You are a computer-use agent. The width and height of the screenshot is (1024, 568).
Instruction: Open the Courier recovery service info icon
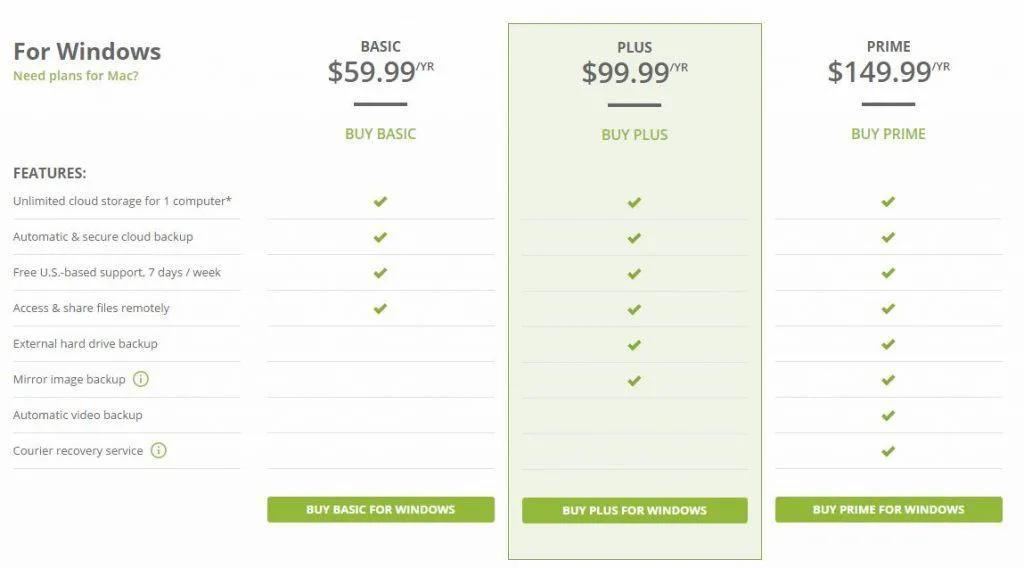click(159, 450)
